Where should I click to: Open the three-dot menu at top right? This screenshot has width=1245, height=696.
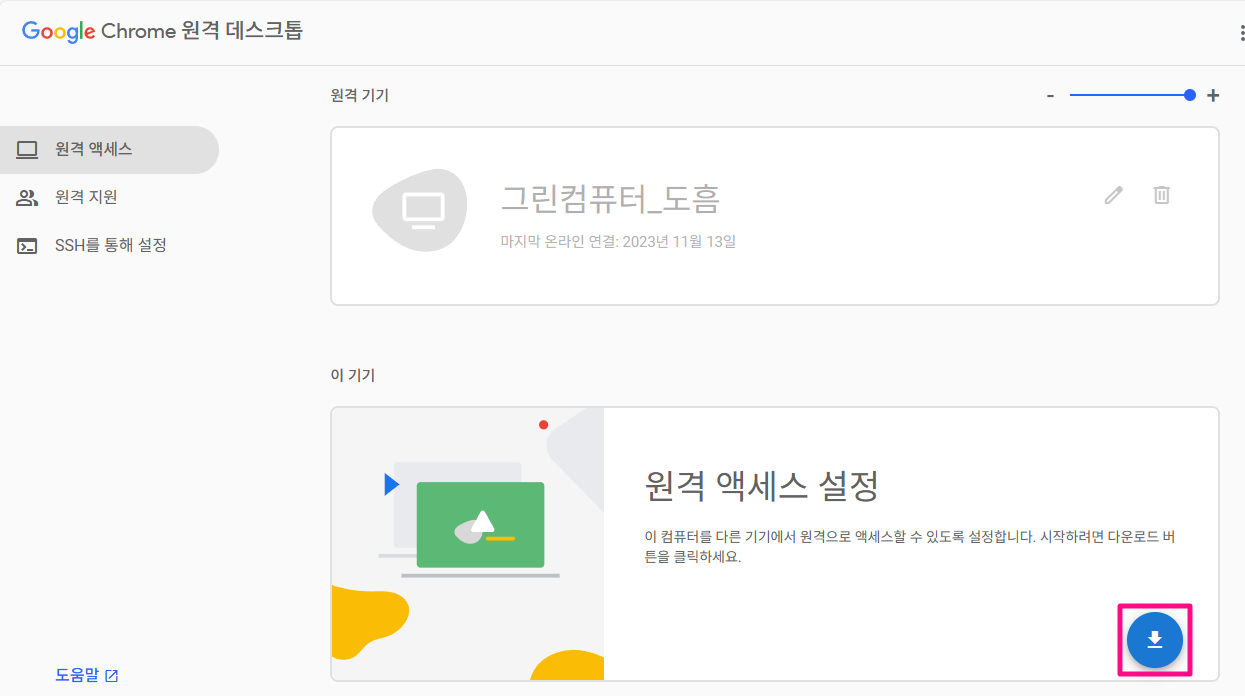pos(1241,33)
